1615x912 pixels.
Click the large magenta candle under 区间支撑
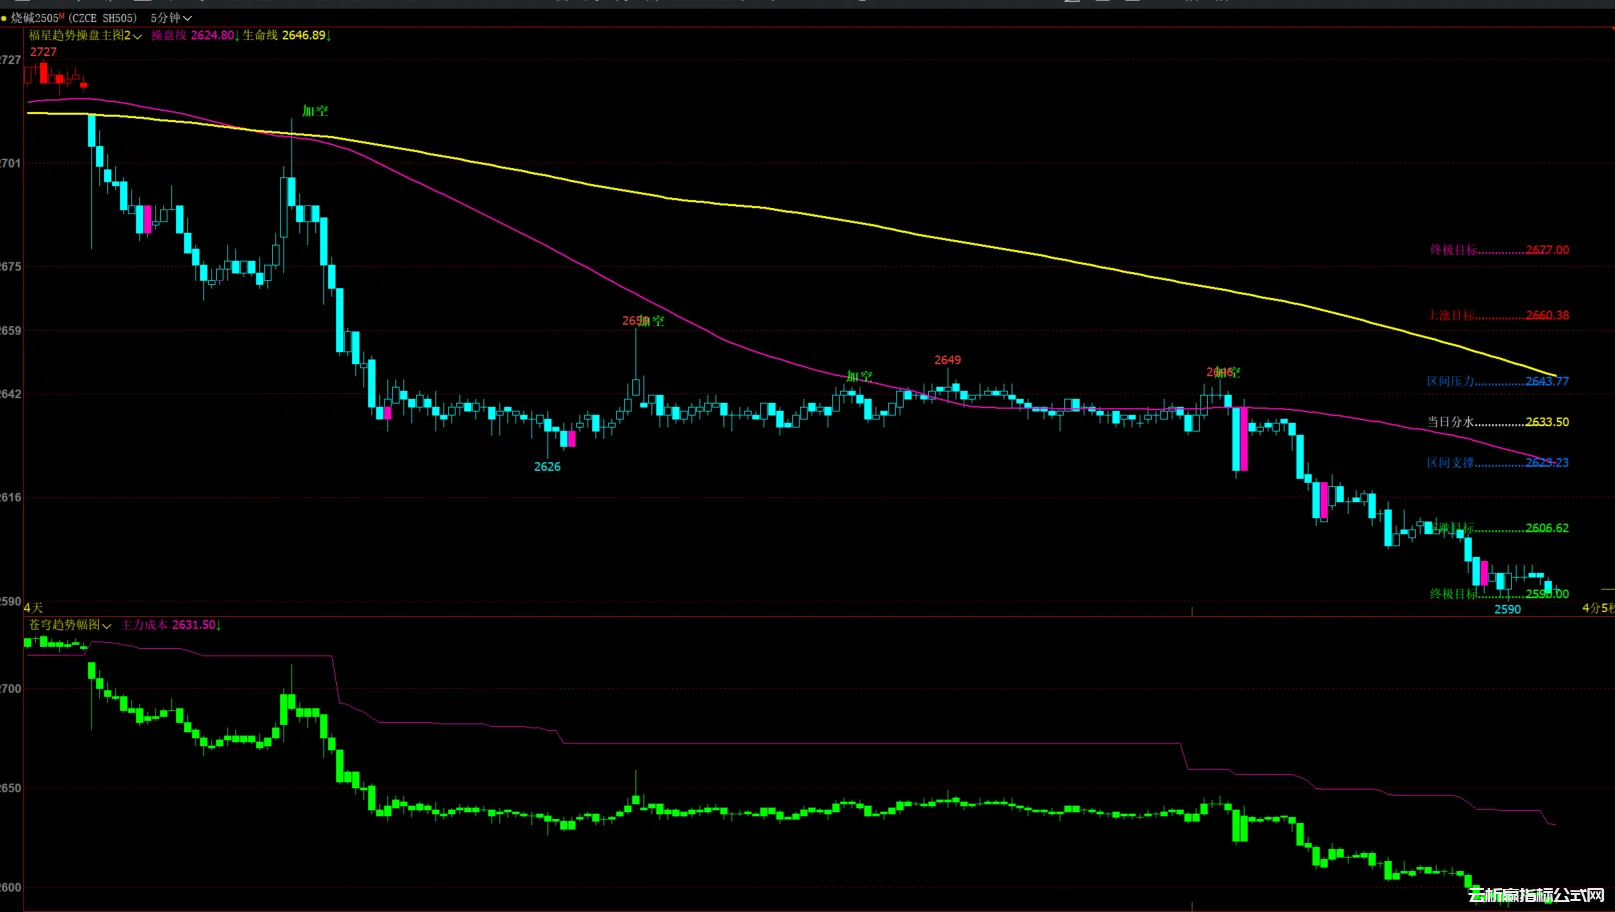click(x=1241, y=438)
